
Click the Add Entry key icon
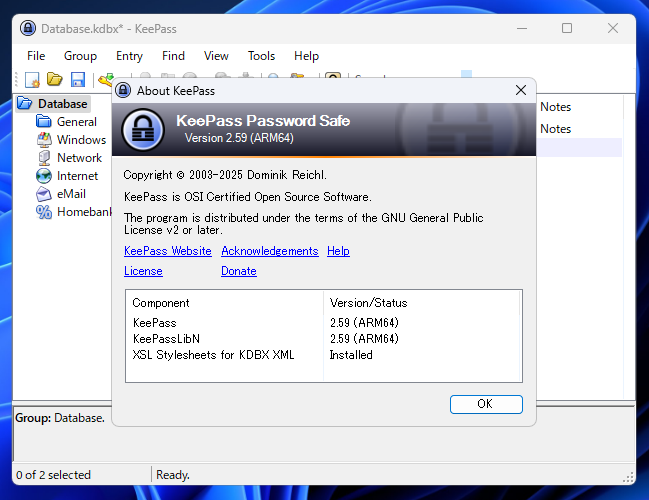pyautogui.click(x=106, y=79)
